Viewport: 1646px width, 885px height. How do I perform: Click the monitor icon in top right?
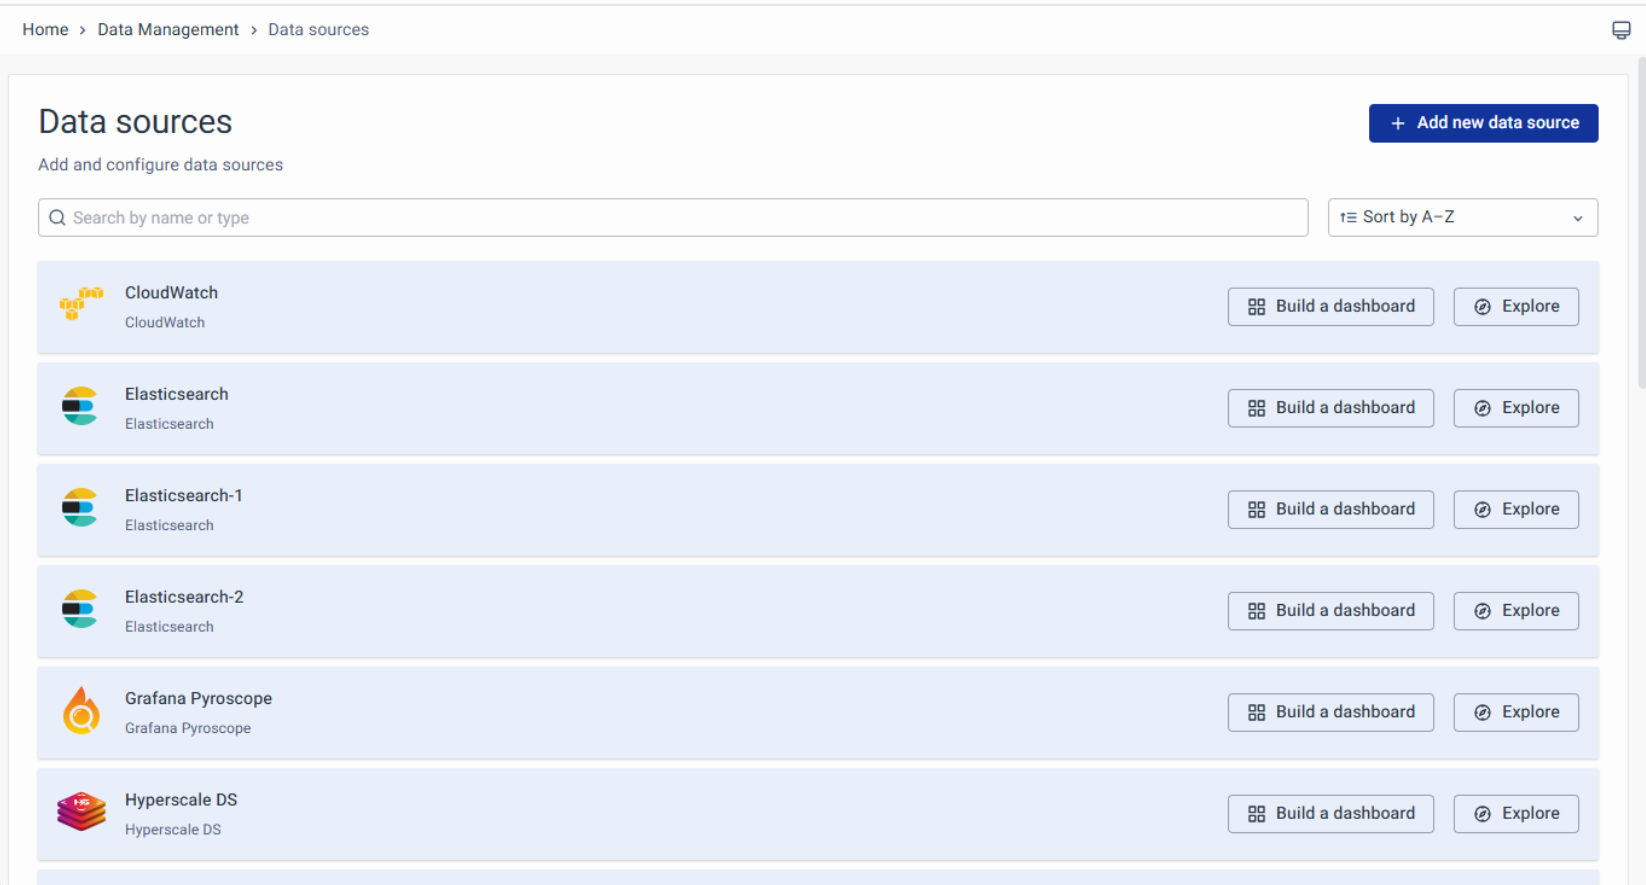1621,30
